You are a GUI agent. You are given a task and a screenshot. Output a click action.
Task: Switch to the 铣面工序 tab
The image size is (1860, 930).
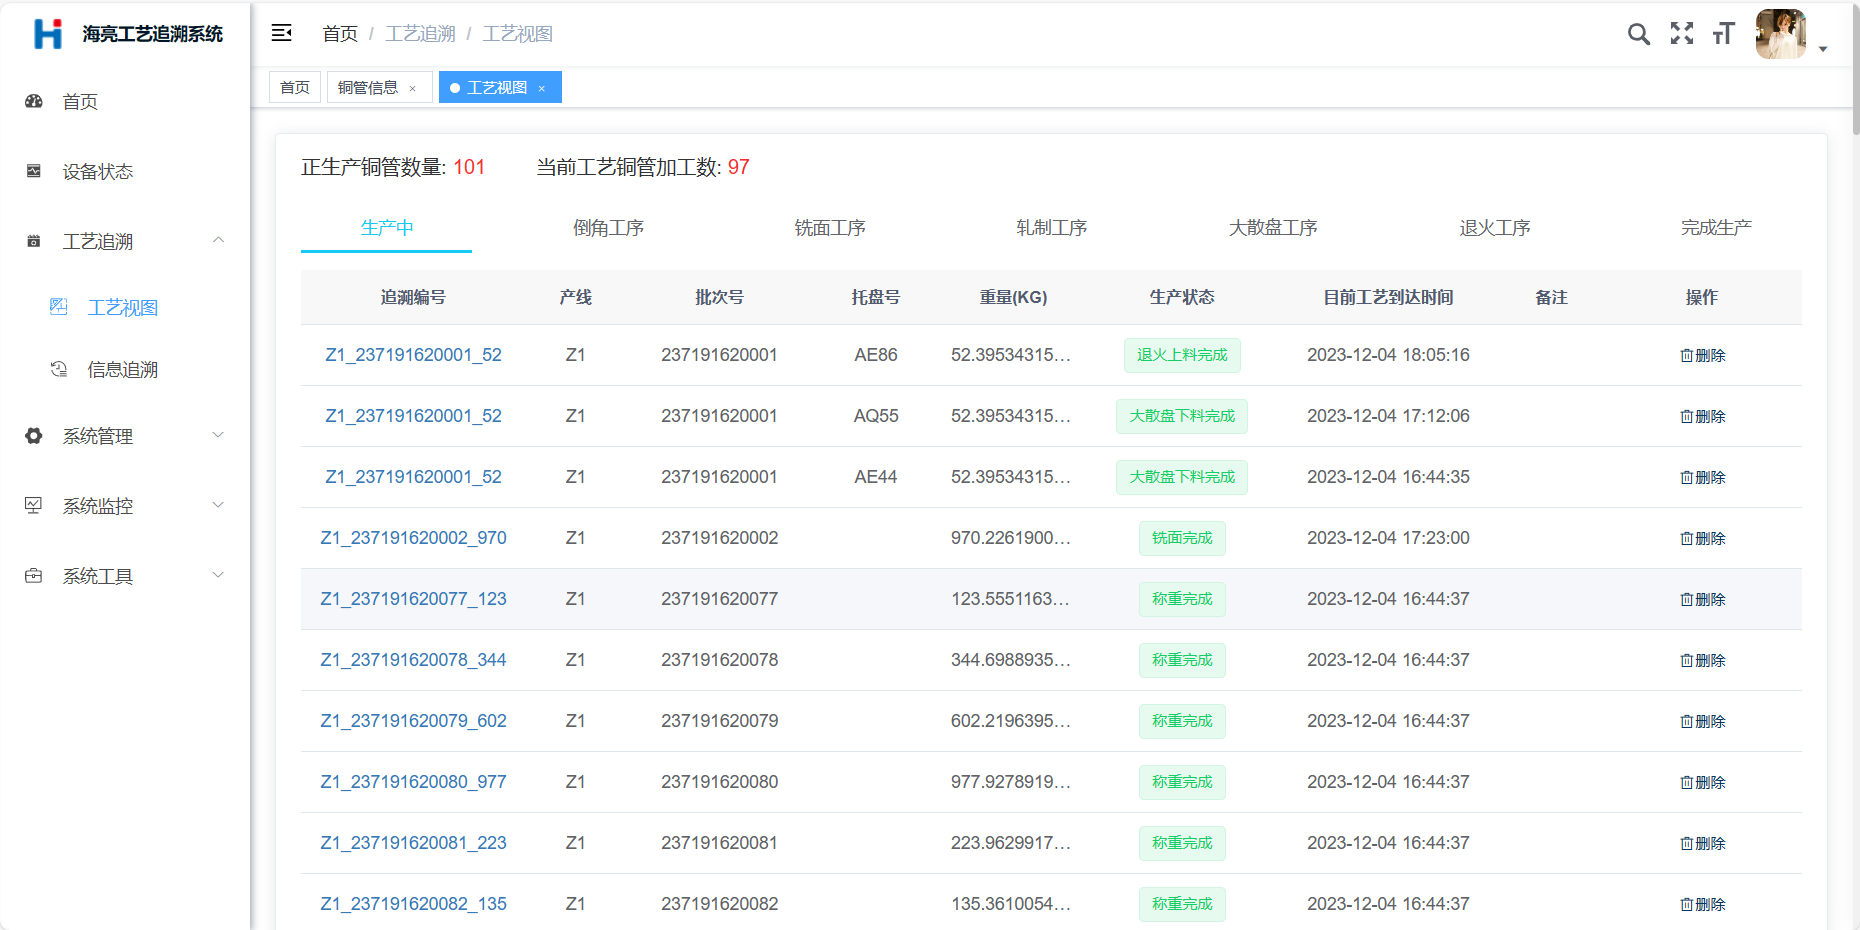(830, 228)
